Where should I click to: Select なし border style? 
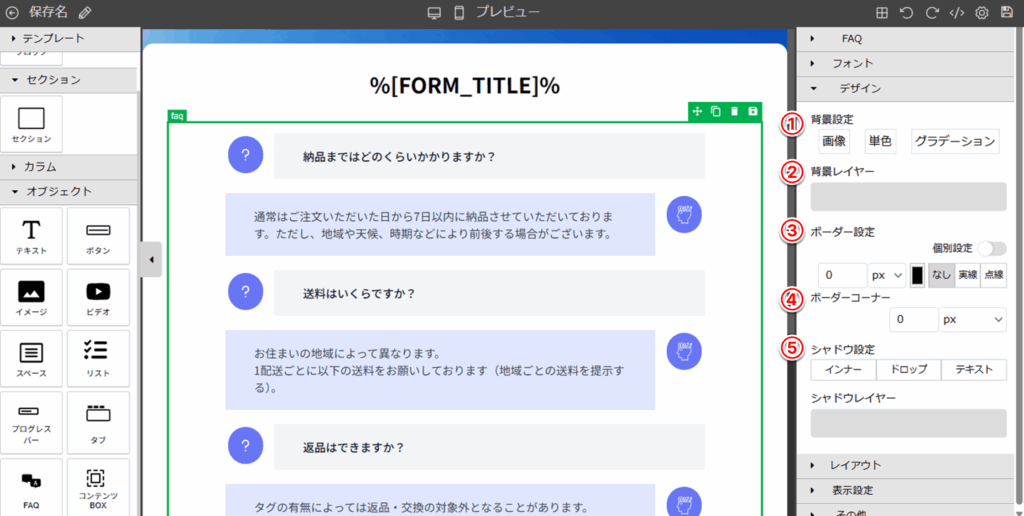pos(941,275)
